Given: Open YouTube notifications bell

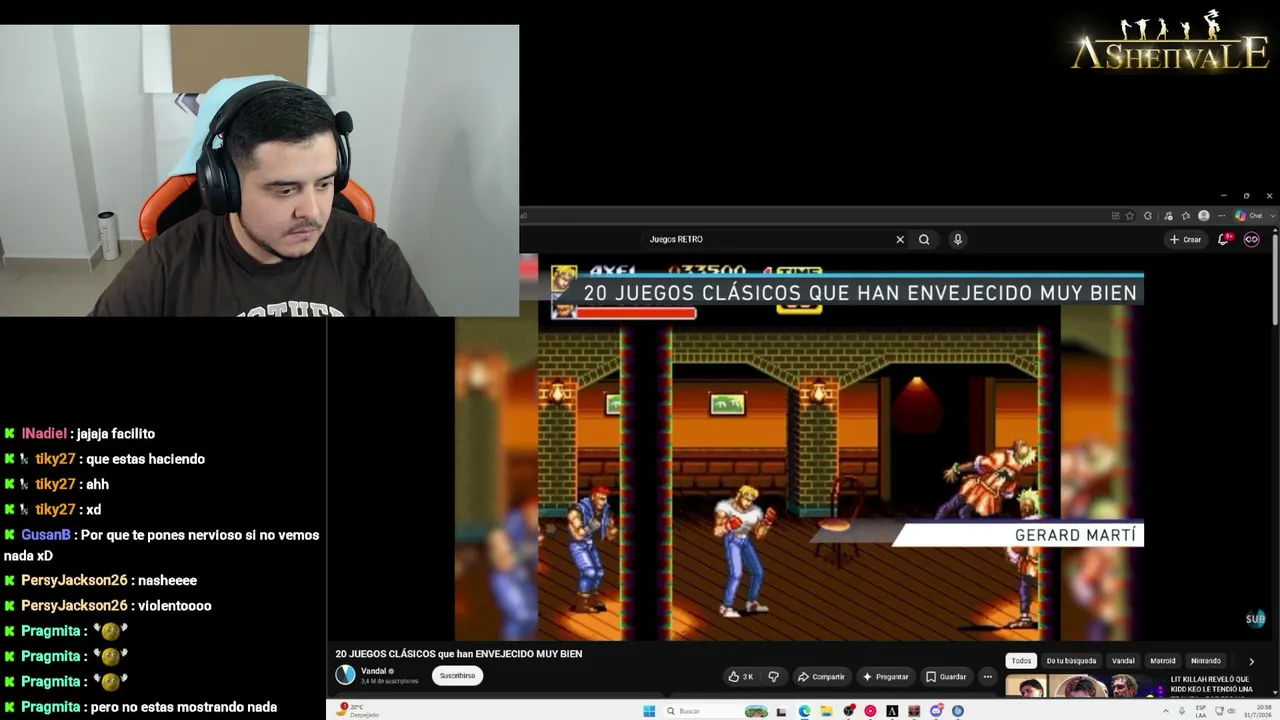Looking at the screenshot, I should 1224,239.
